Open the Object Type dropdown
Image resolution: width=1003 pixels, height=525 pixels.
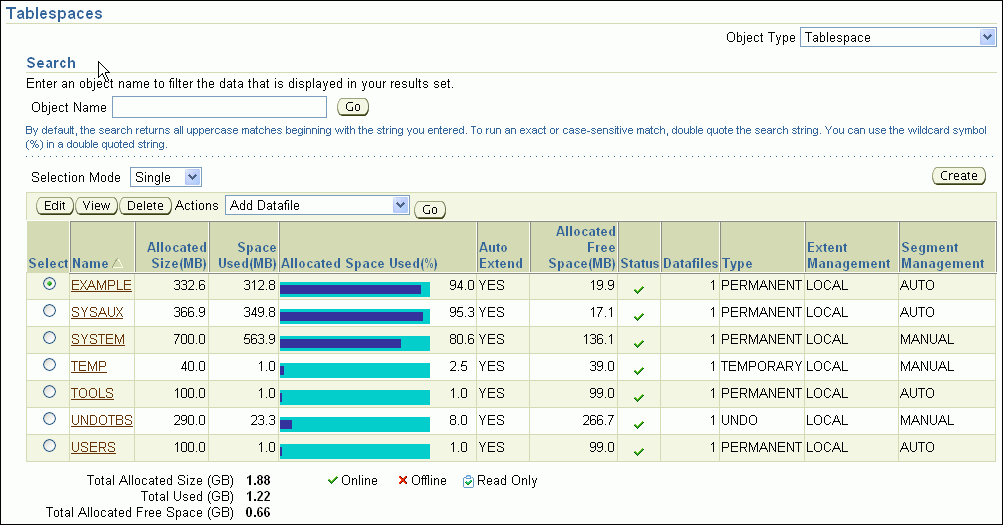click(897, 38)
